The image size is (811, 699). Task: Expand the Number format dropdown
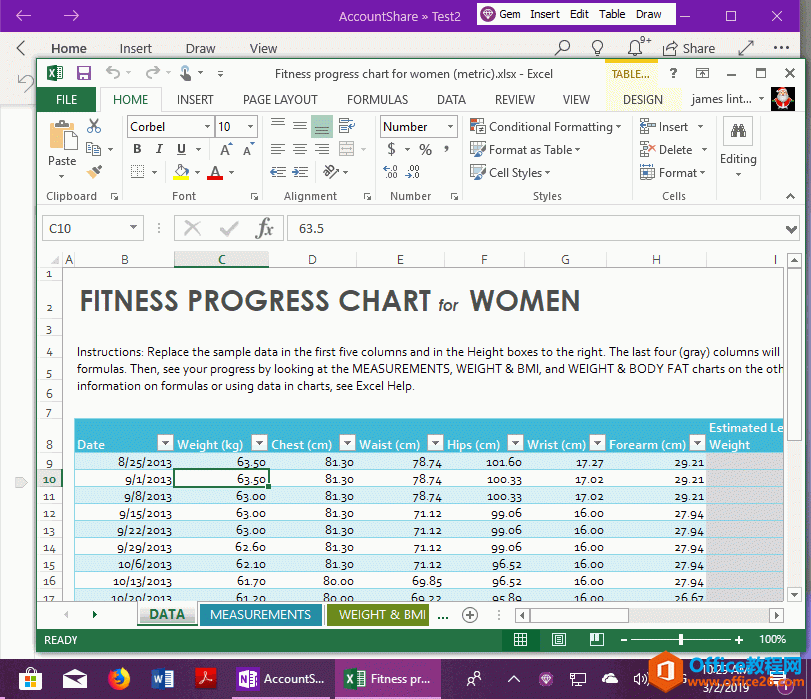click(x=449, y=127)
